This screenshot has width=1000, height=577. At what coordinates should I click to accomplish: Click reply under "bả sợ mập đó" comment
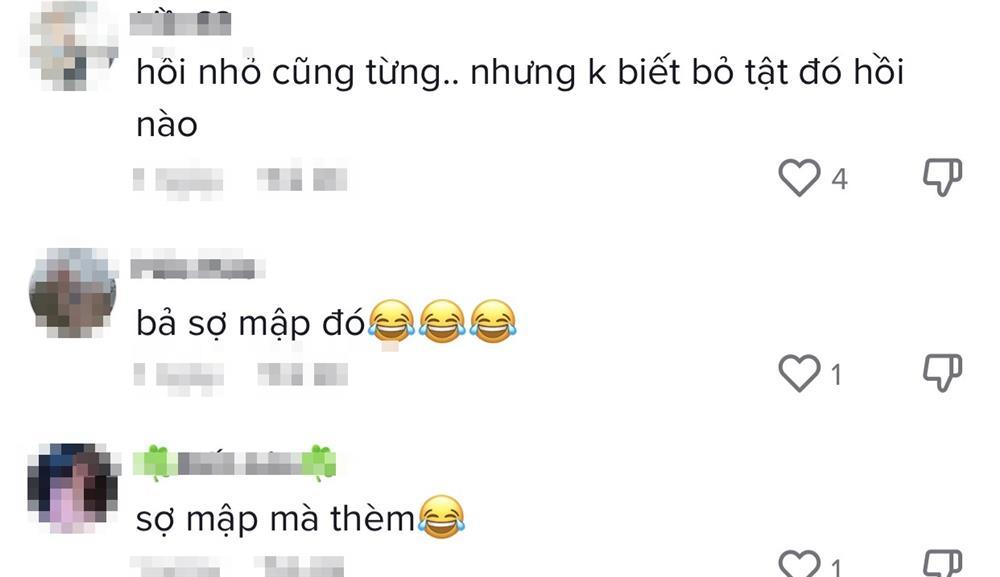coord(302,374)
